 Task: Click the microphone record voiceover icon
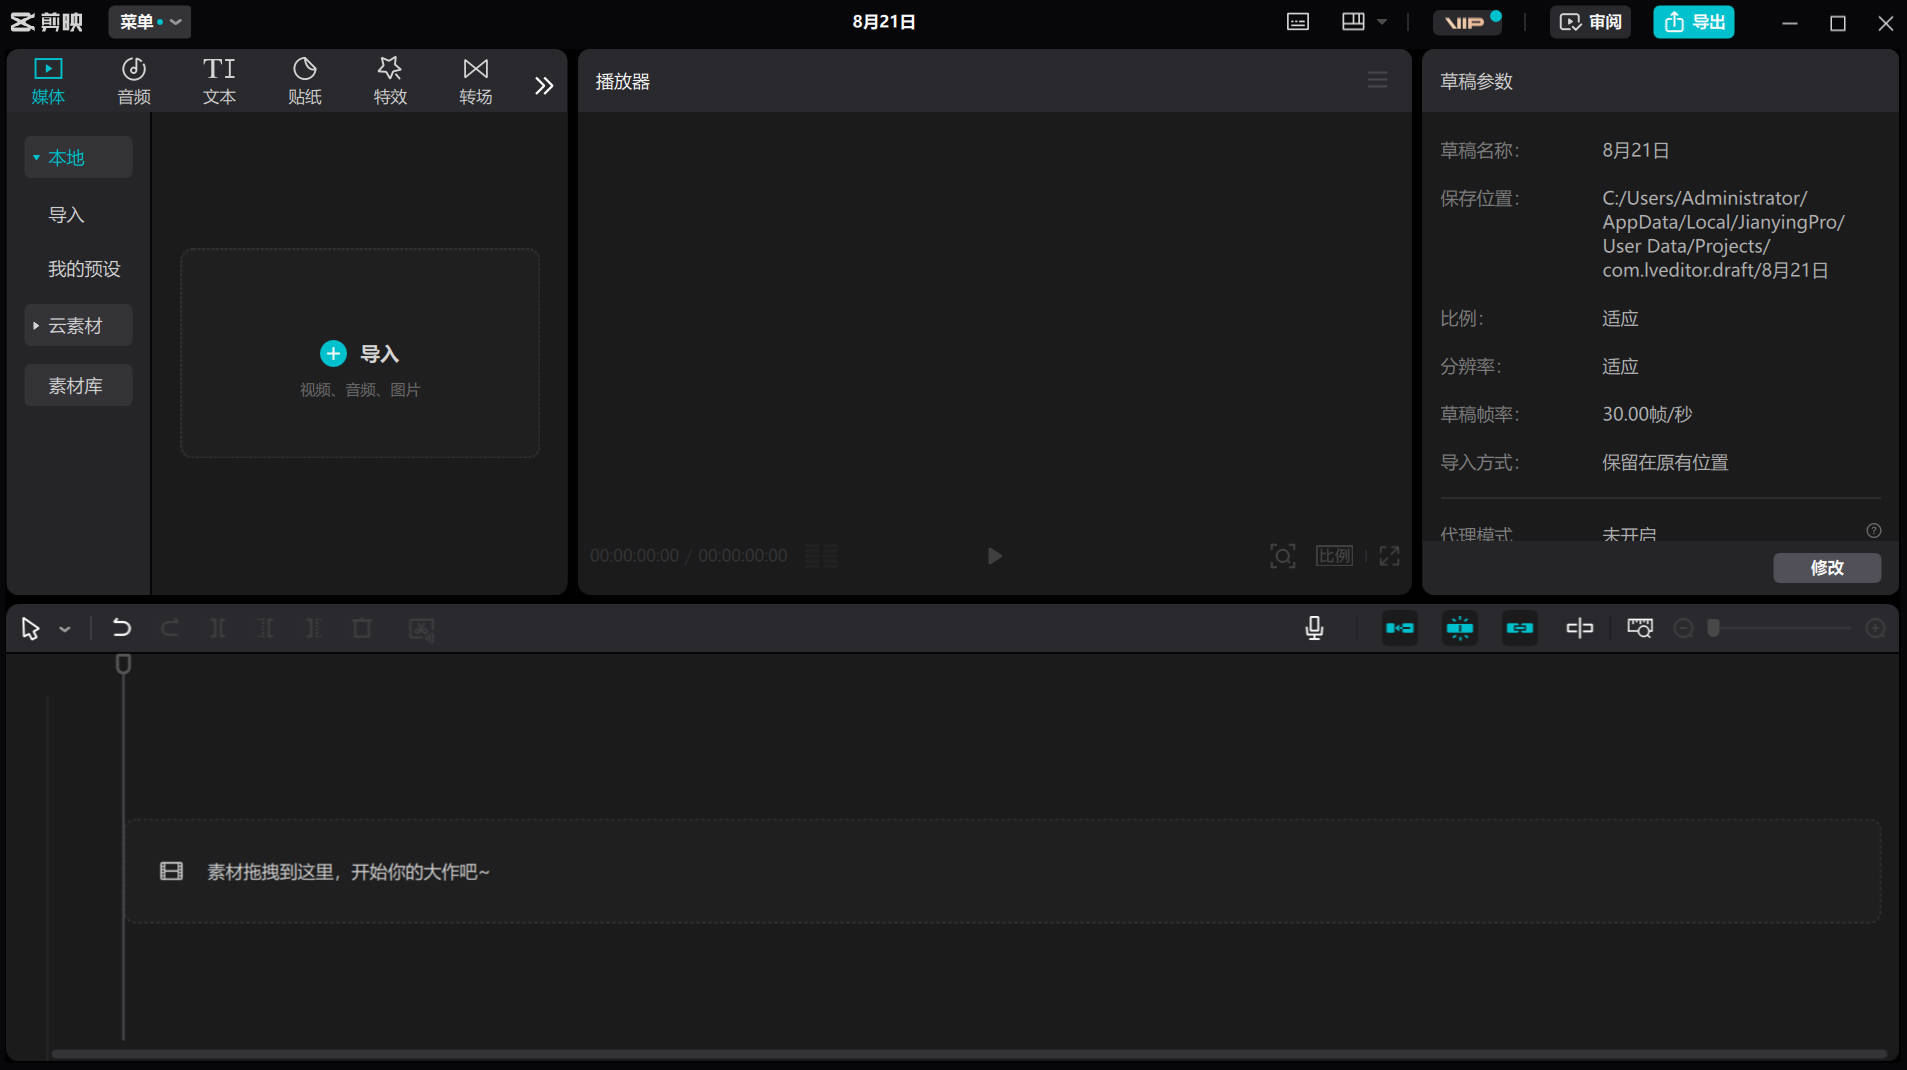(1314, 628)
